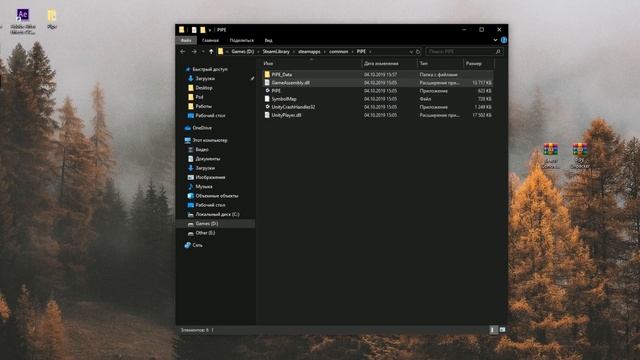Sort by the Размер column header

[x=479, y=64]
